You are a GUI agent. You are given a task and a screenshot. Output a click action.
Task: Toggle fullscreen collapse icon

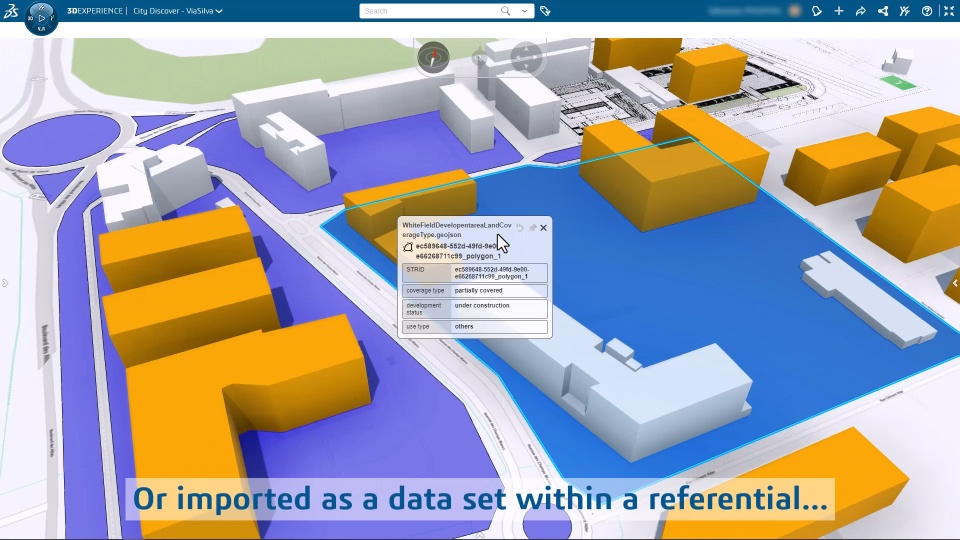pyautogui.click(x=949, y=11)
